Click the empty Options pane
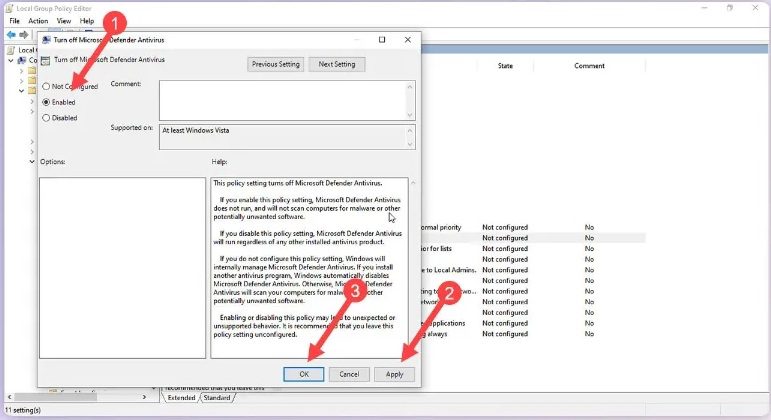 pos(122,268)
